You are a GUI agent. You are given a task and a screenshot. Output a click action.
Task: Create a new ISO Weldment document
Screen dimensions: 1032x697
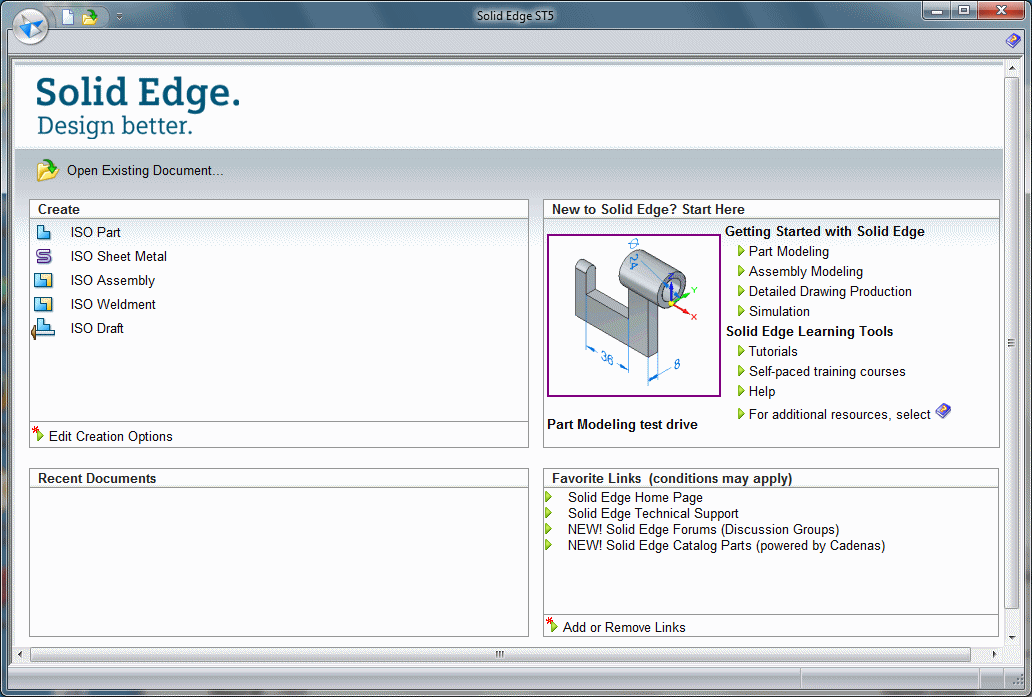click(x=113, y=304)
